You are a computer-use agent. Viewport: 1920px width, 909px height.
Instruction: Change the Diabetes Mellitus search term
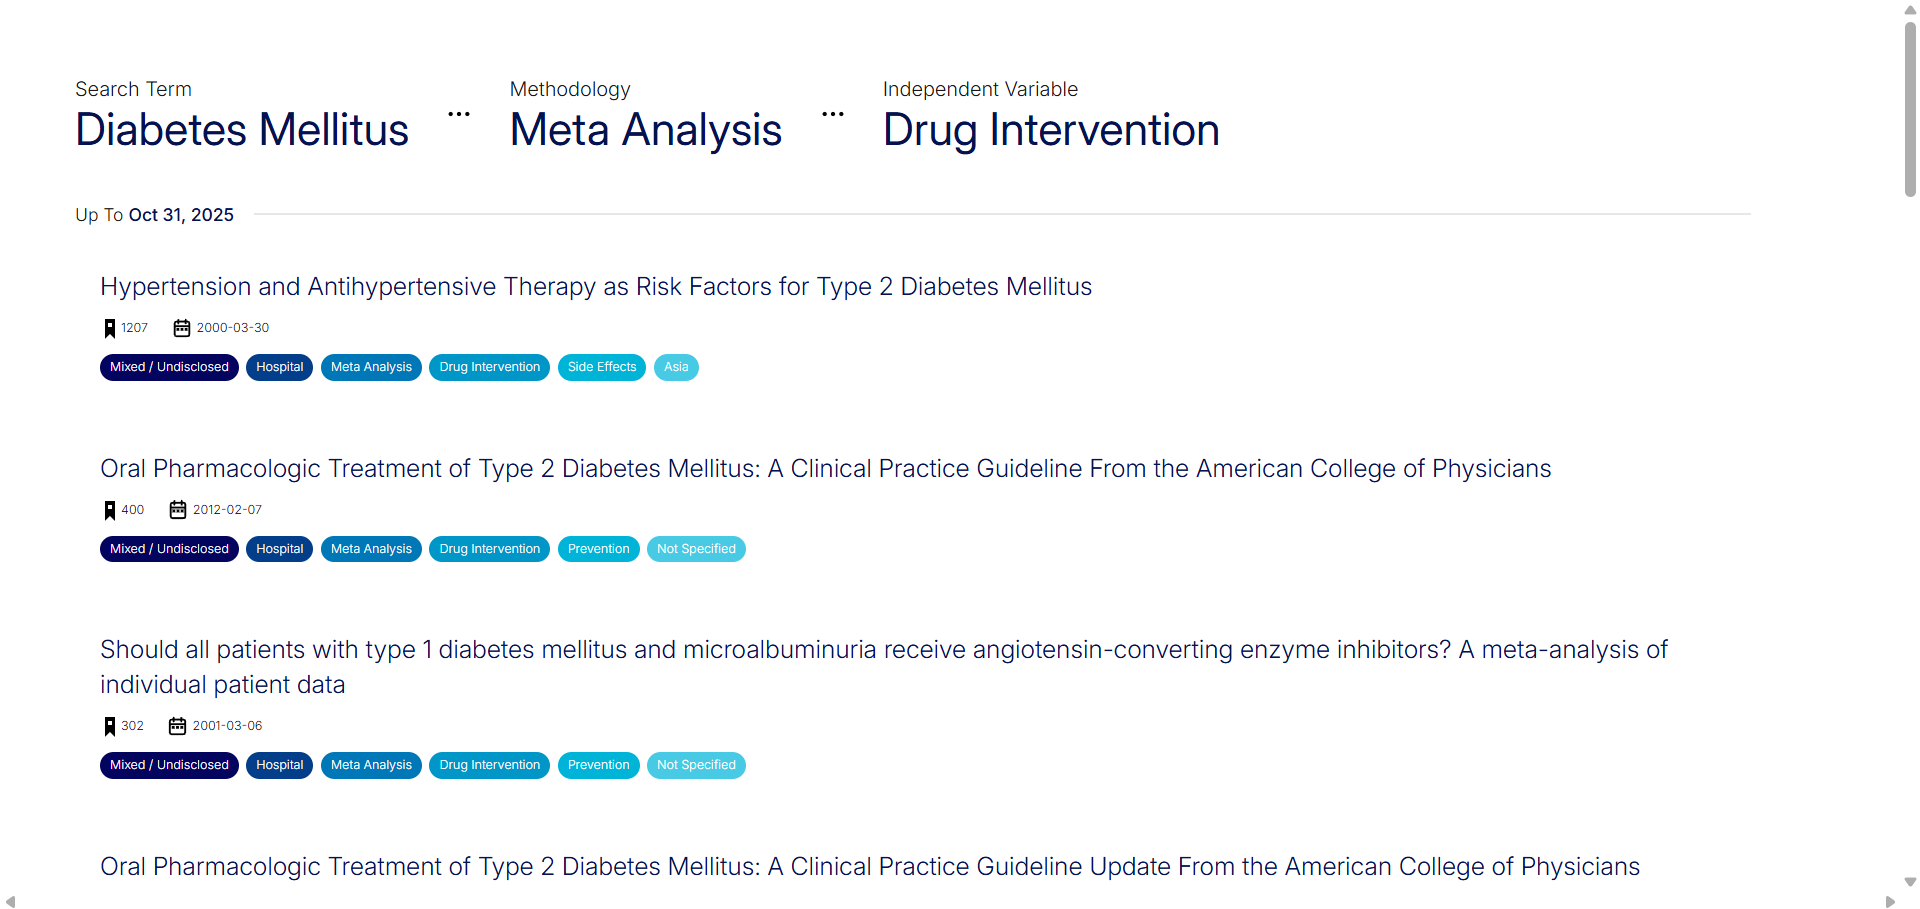pos(242,131)
